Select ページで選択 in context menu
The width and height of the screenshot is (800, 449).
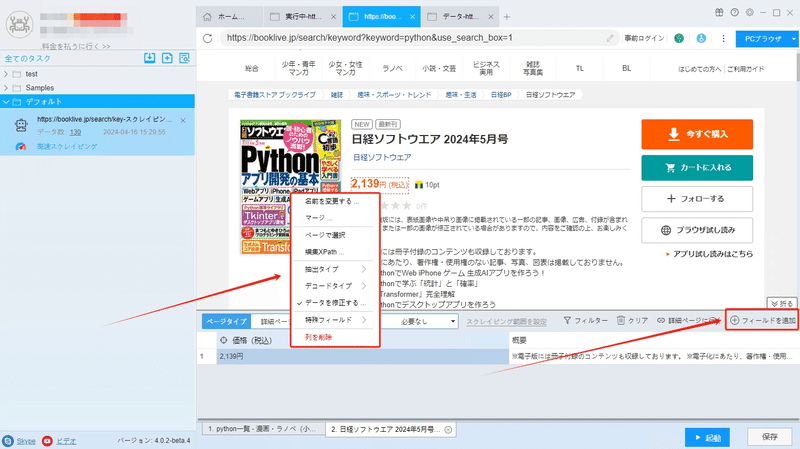334,235
